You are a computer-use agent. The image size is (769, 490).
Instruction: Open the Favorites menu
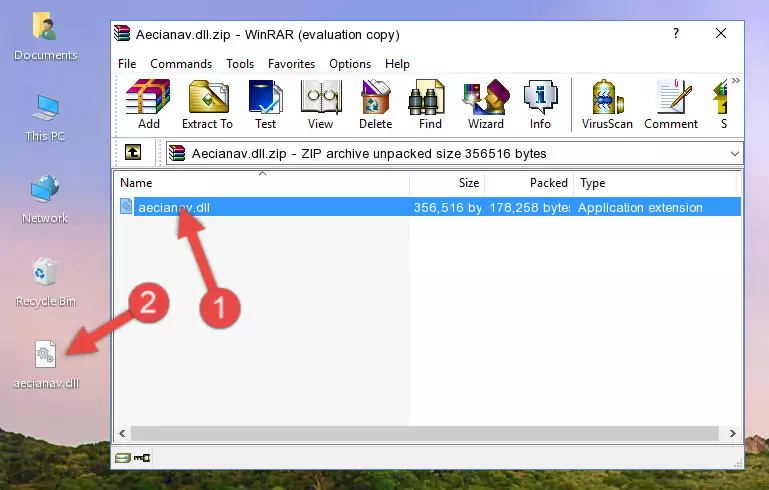click(x=291, y=64)
